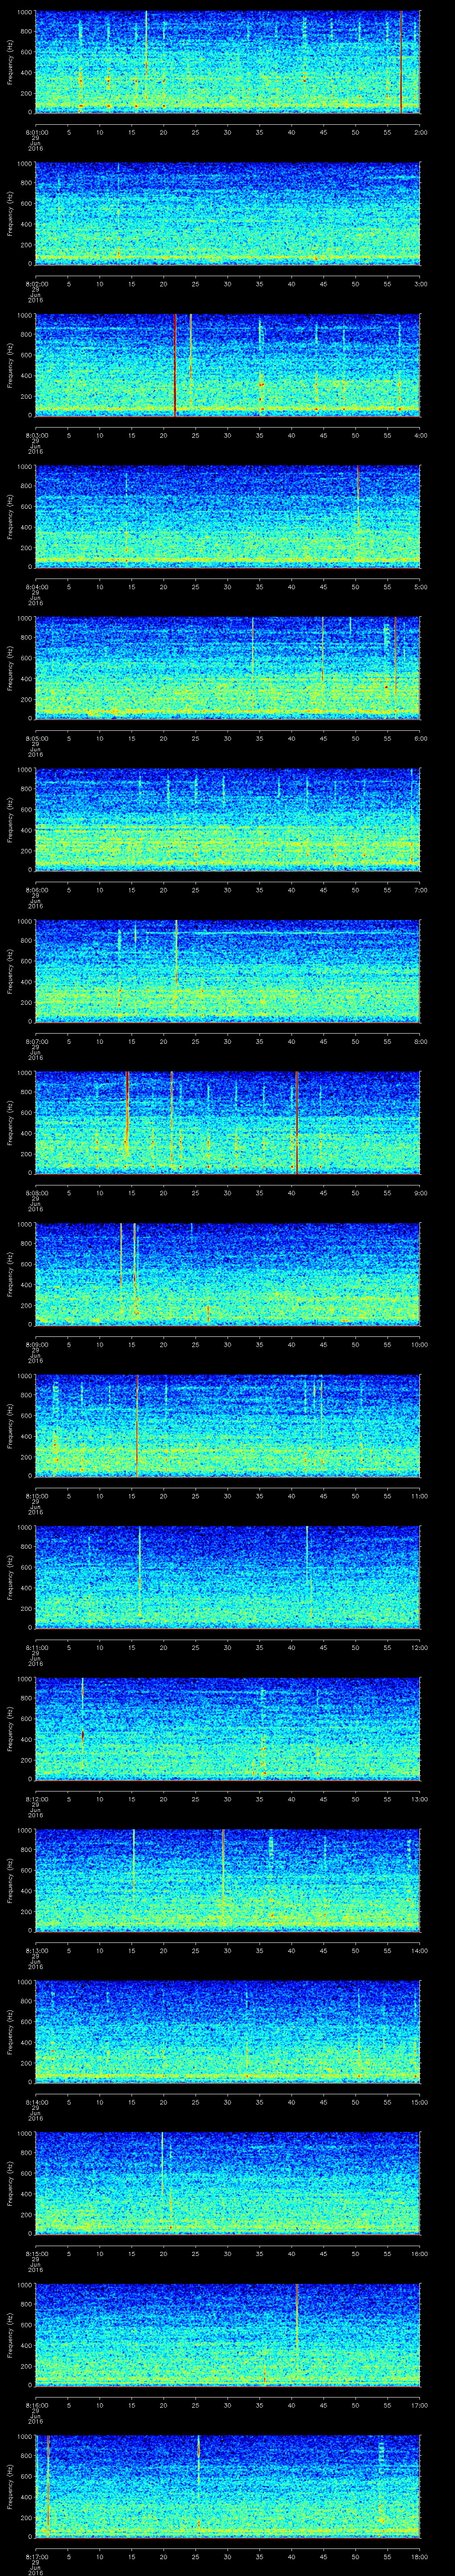Viewport: 455px width, 2576px height.
Task: Click the 2:00 end time label
Action: 421,131
